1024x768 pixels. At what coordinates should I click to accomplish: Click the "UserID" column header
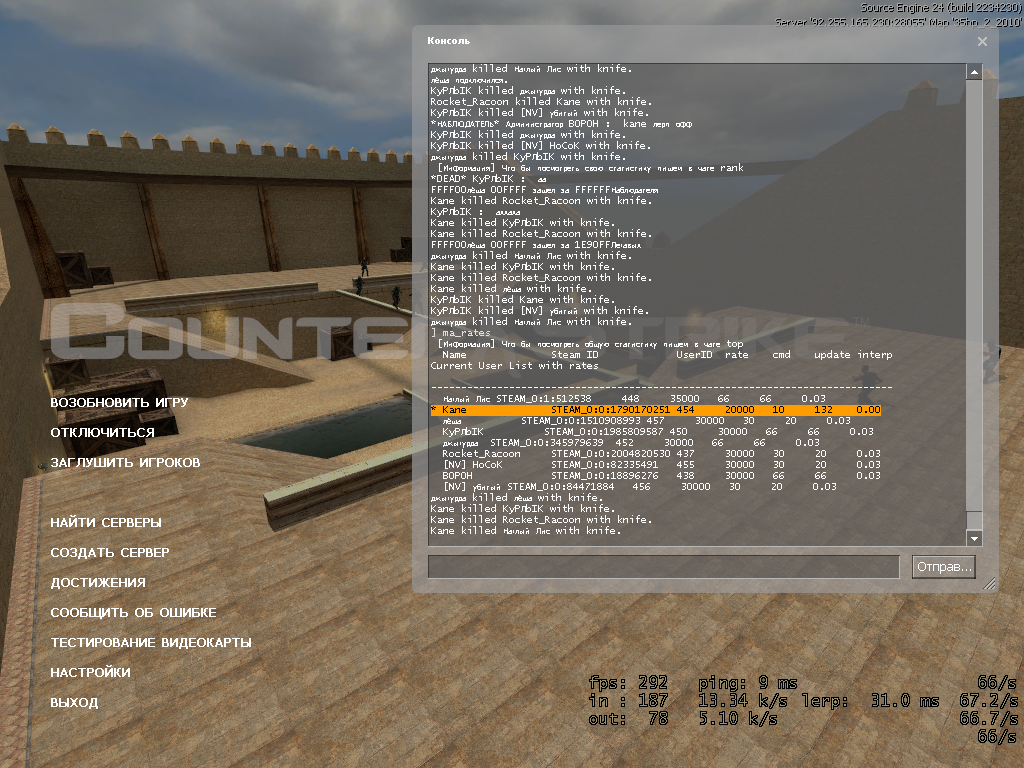pyautogui.click(x=694, y=355)
